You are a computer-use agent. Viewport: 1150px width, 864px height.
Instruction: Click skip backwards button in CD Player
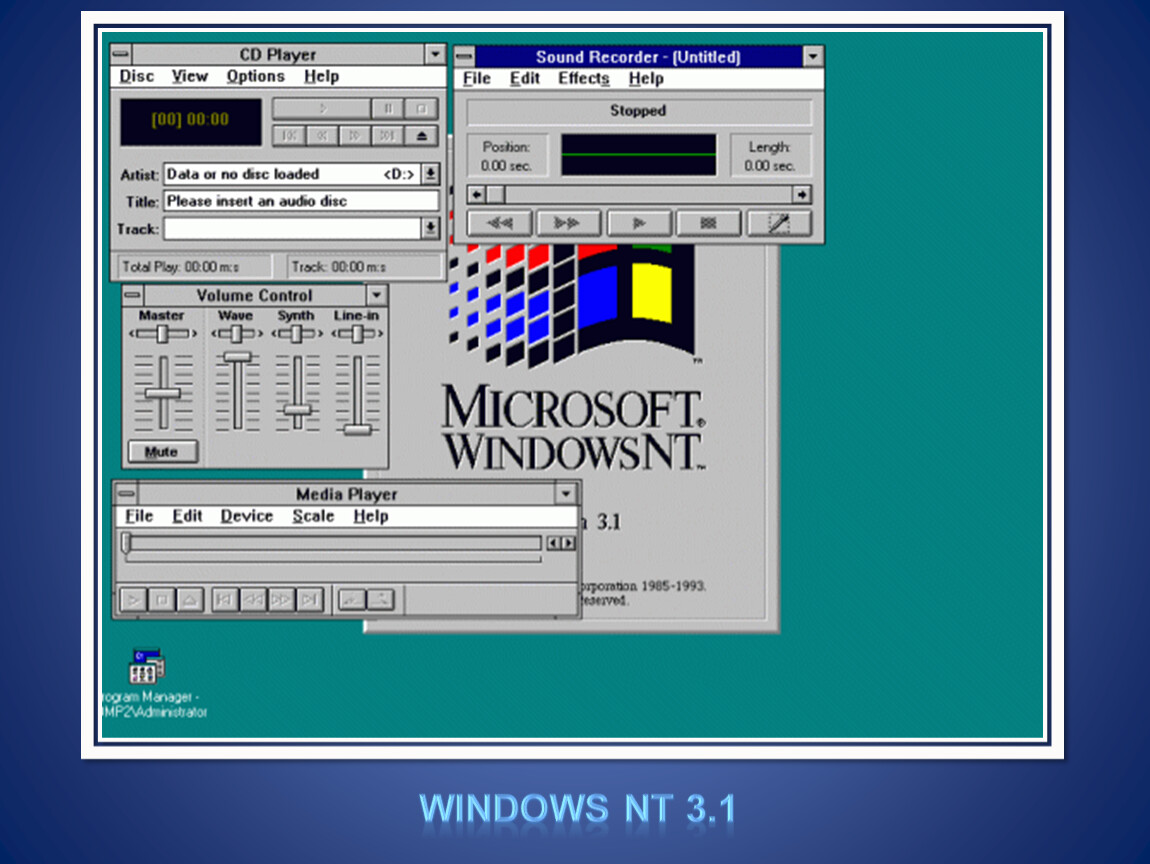322,136
